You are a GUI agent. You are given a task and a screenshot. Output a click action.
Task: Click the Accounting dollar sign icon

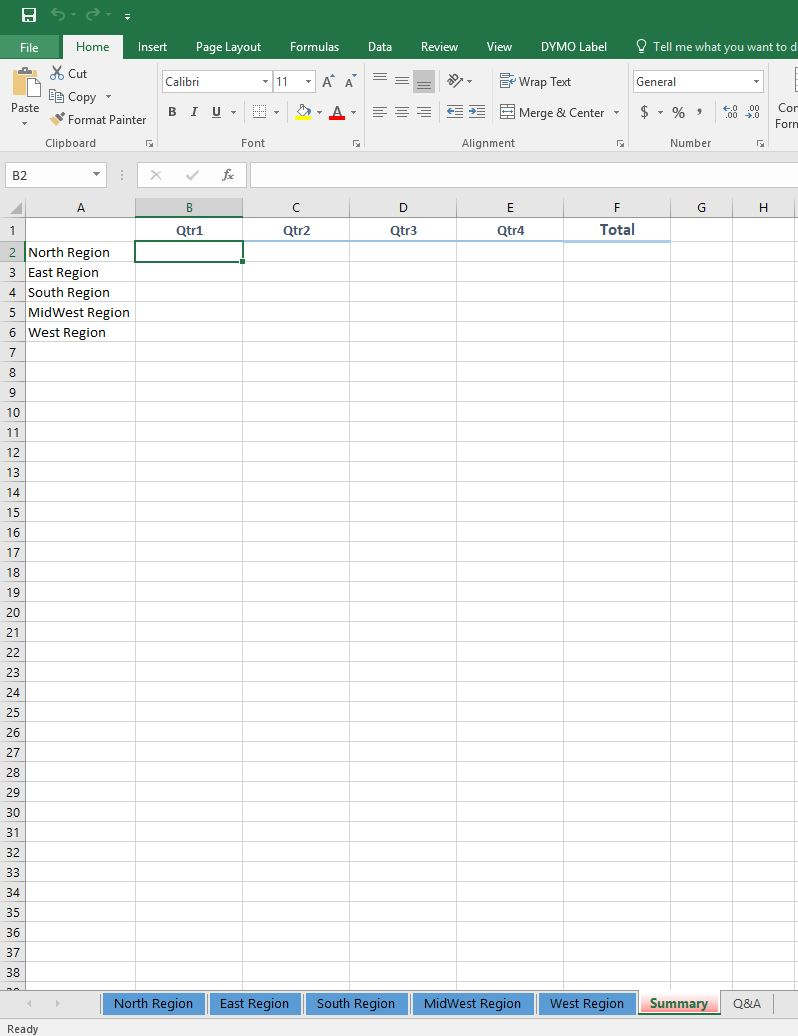[x=644, y=112]
